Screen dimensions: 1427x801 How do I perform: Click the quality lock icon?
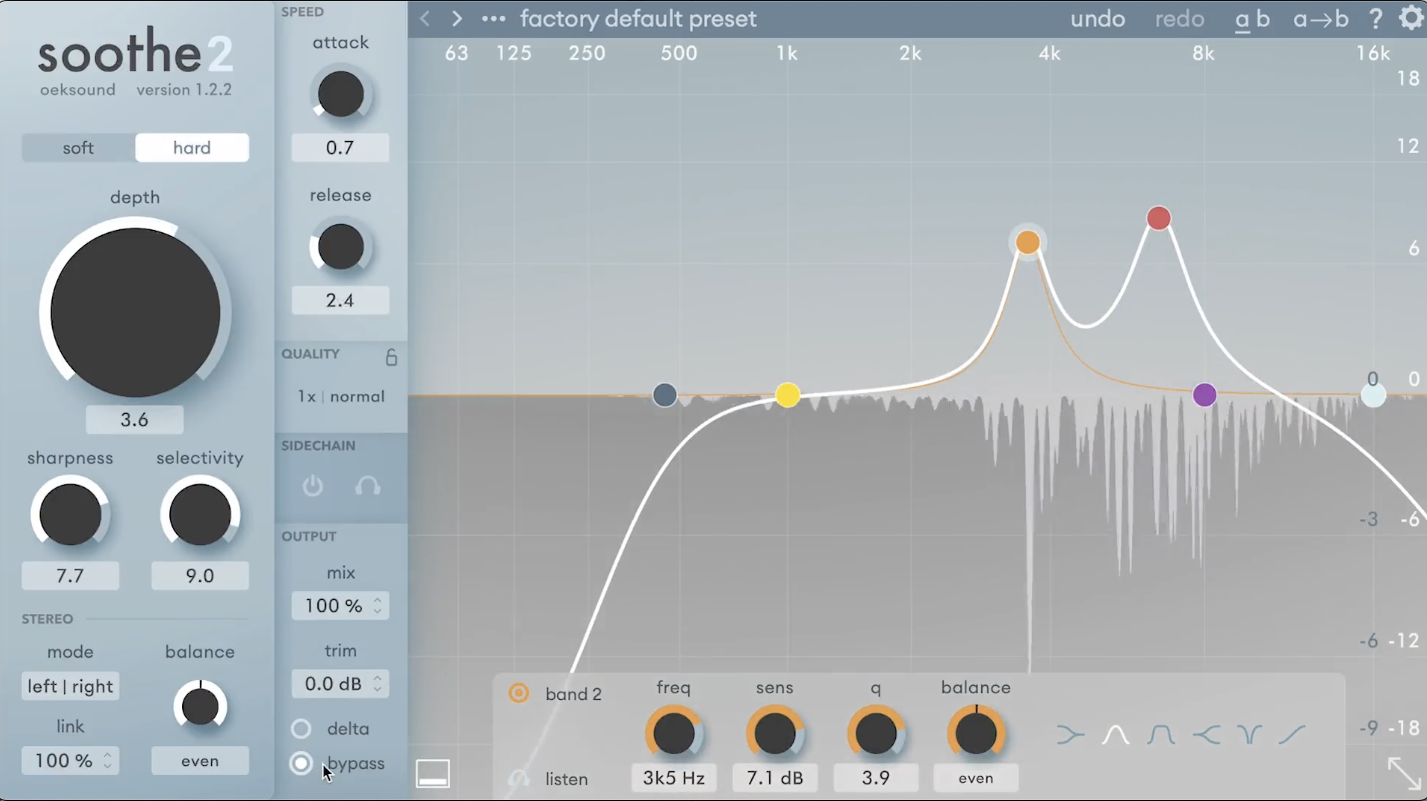tap(391, 357)
